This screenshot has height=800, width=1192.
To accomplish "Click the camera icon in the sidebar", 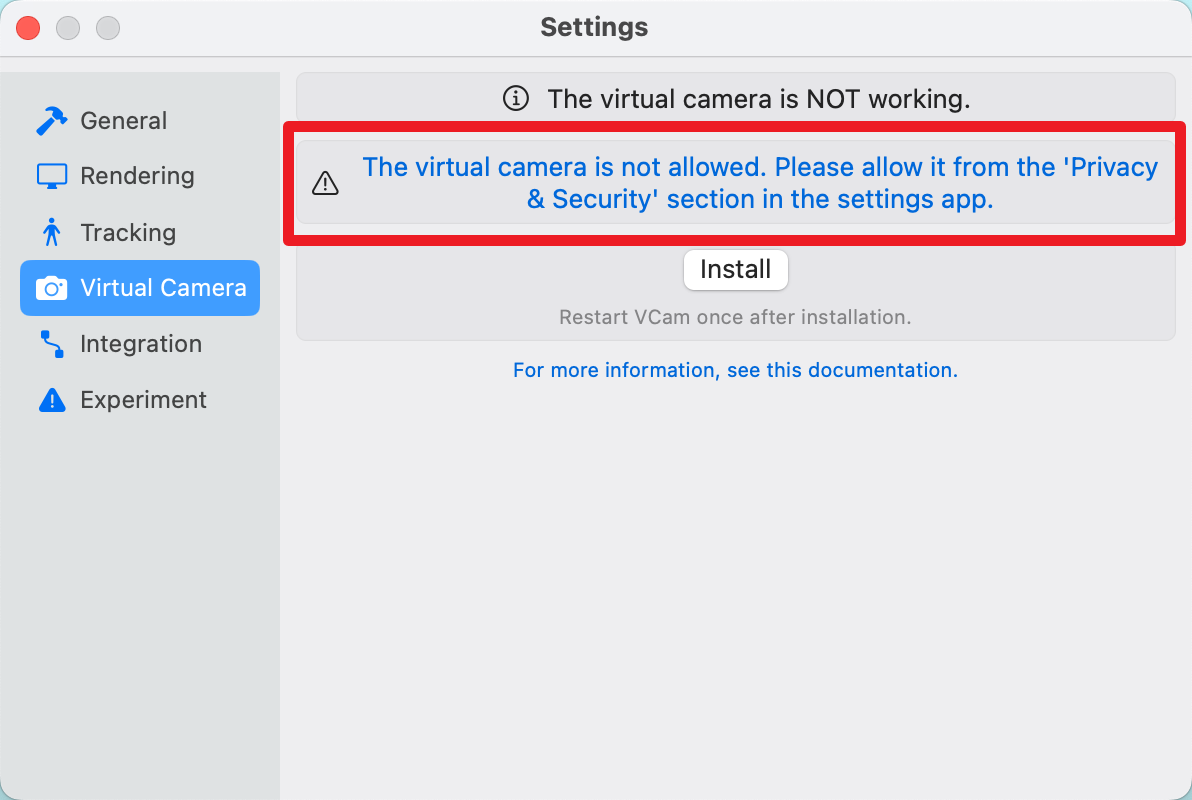I will 51,288.
